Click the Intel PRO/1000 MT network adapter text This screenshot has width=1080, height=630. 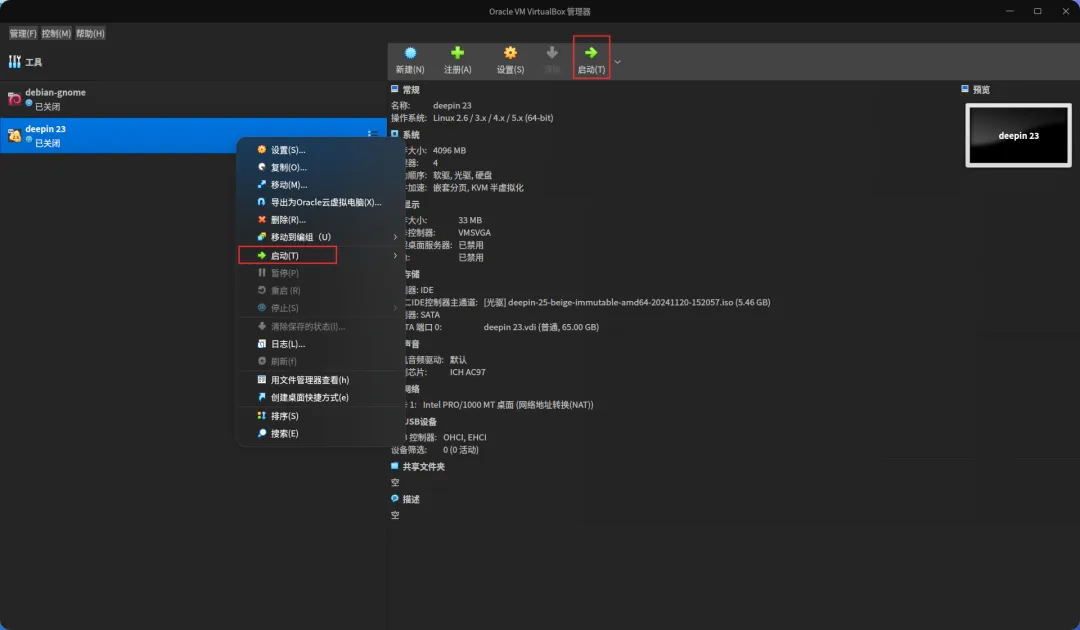point(508,405)
